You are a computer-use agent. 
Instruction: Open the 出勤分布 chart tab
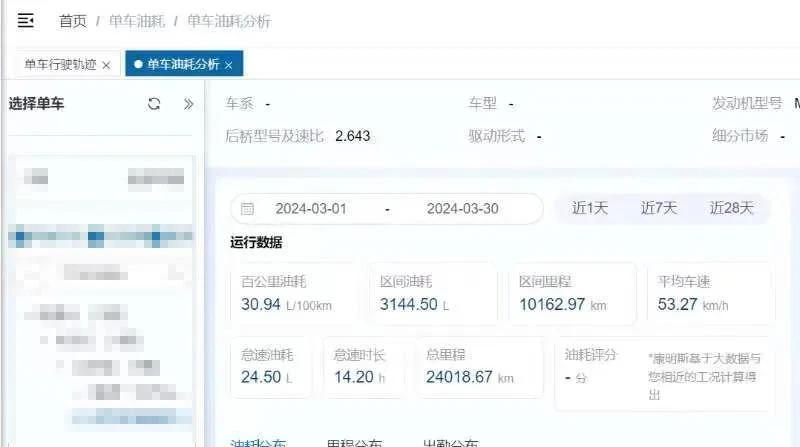coord(451,442)
